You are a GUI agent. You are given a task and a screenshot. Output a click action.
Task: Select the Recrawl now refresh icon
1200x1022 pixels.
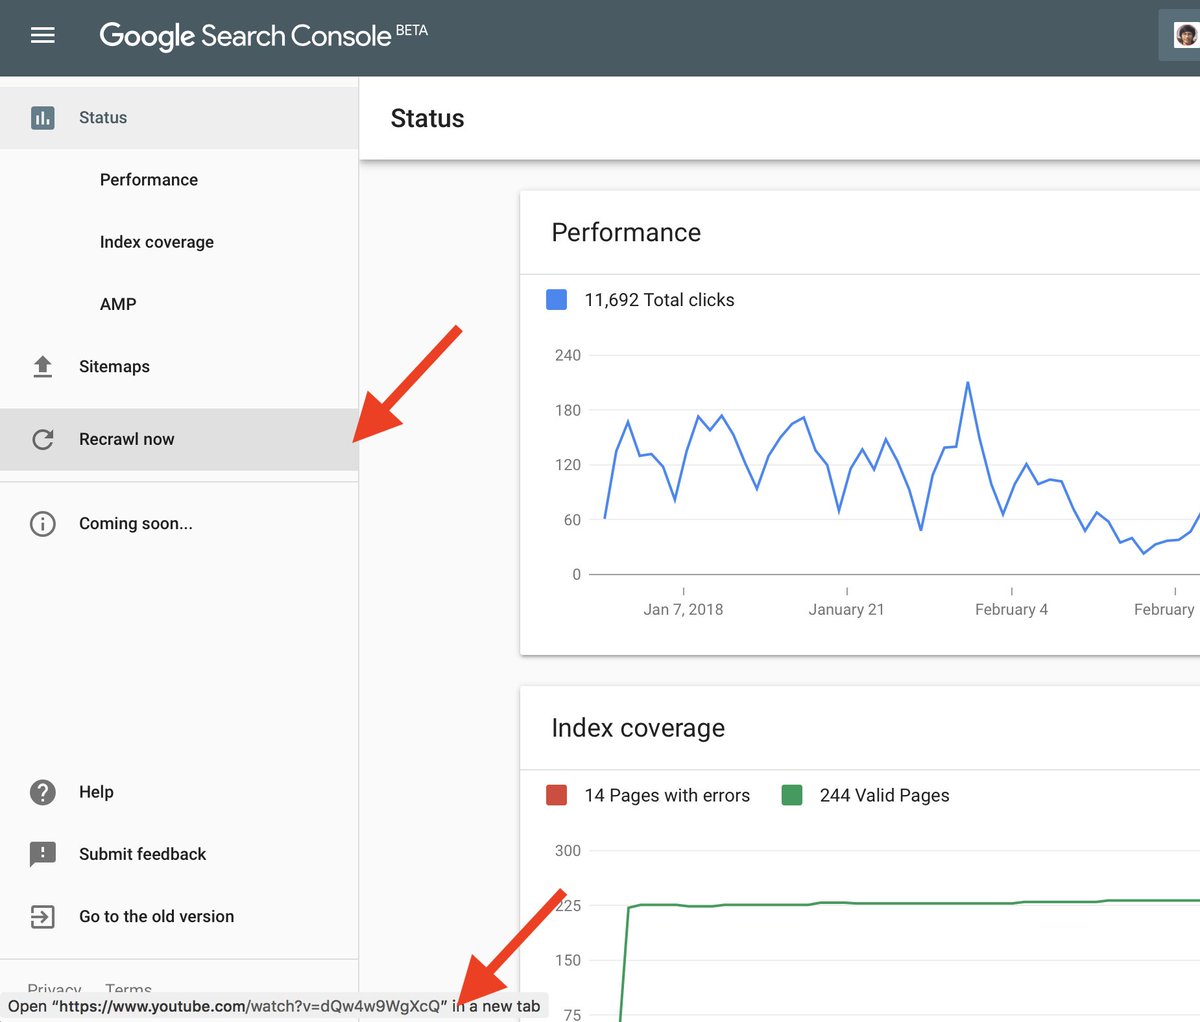tap(42, 438)
